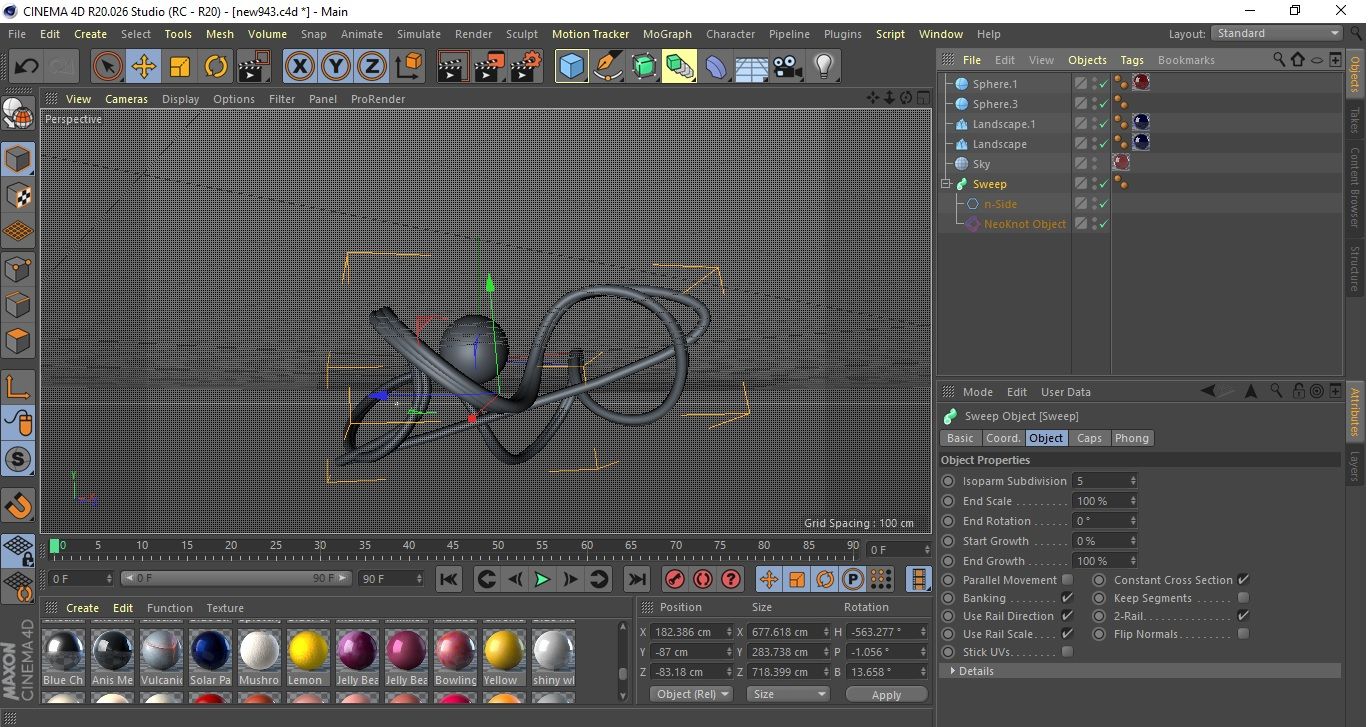The height and width of the screenshot is (727, 1369).
Task: Activate the Scale tool
Action: point(180,67)
